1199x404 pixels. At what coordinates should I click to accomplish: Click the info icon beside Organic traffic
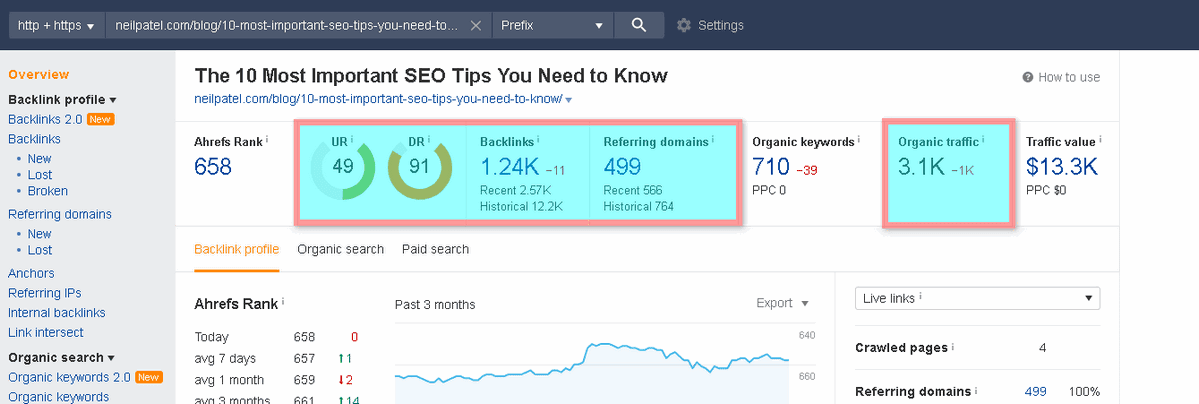coord(983,141)
